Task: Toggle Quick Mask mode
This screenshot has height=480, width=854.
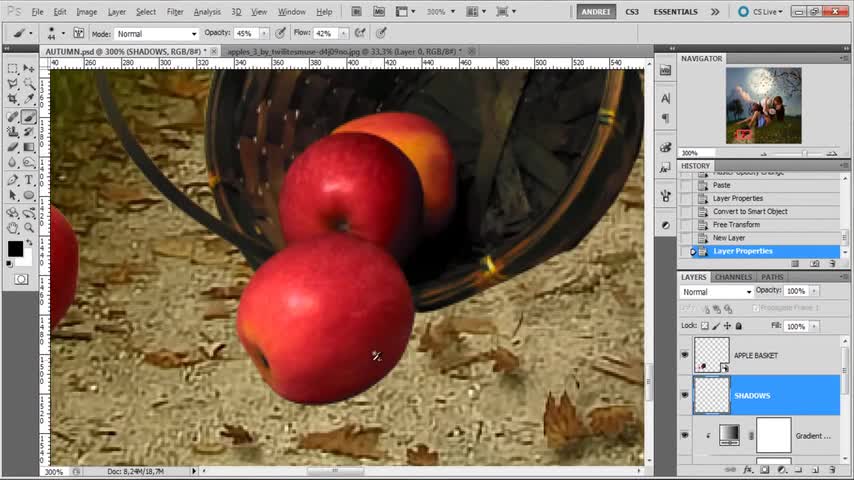Action: point(21,280)
